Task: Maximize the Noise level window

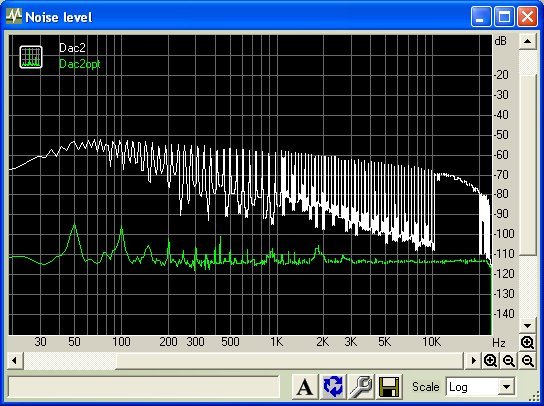Action: point(504,16)
